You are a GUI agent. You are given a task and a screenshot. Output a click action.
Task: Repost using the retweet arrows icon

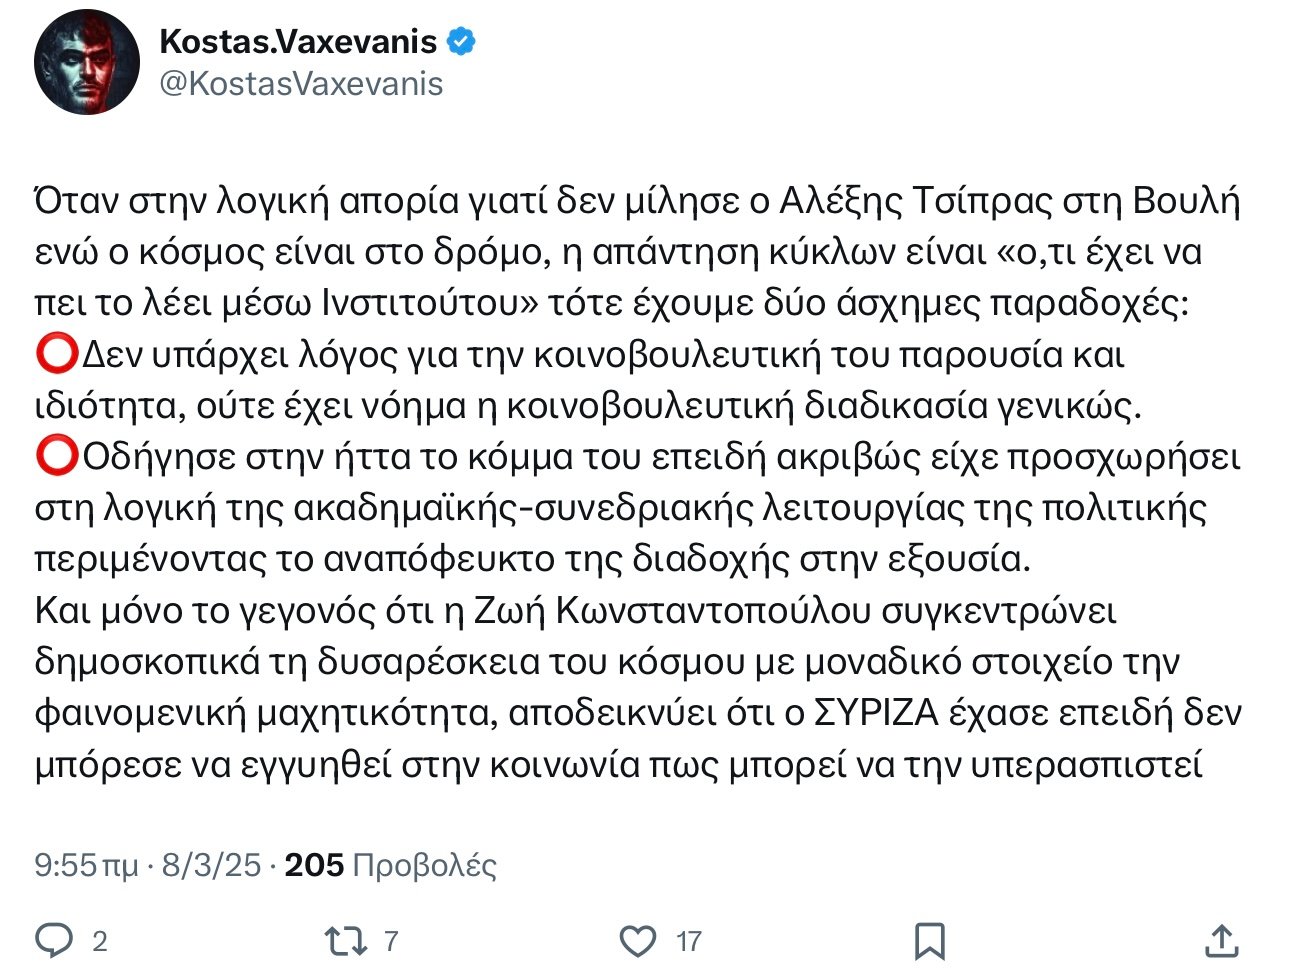(x=346, y=940)
